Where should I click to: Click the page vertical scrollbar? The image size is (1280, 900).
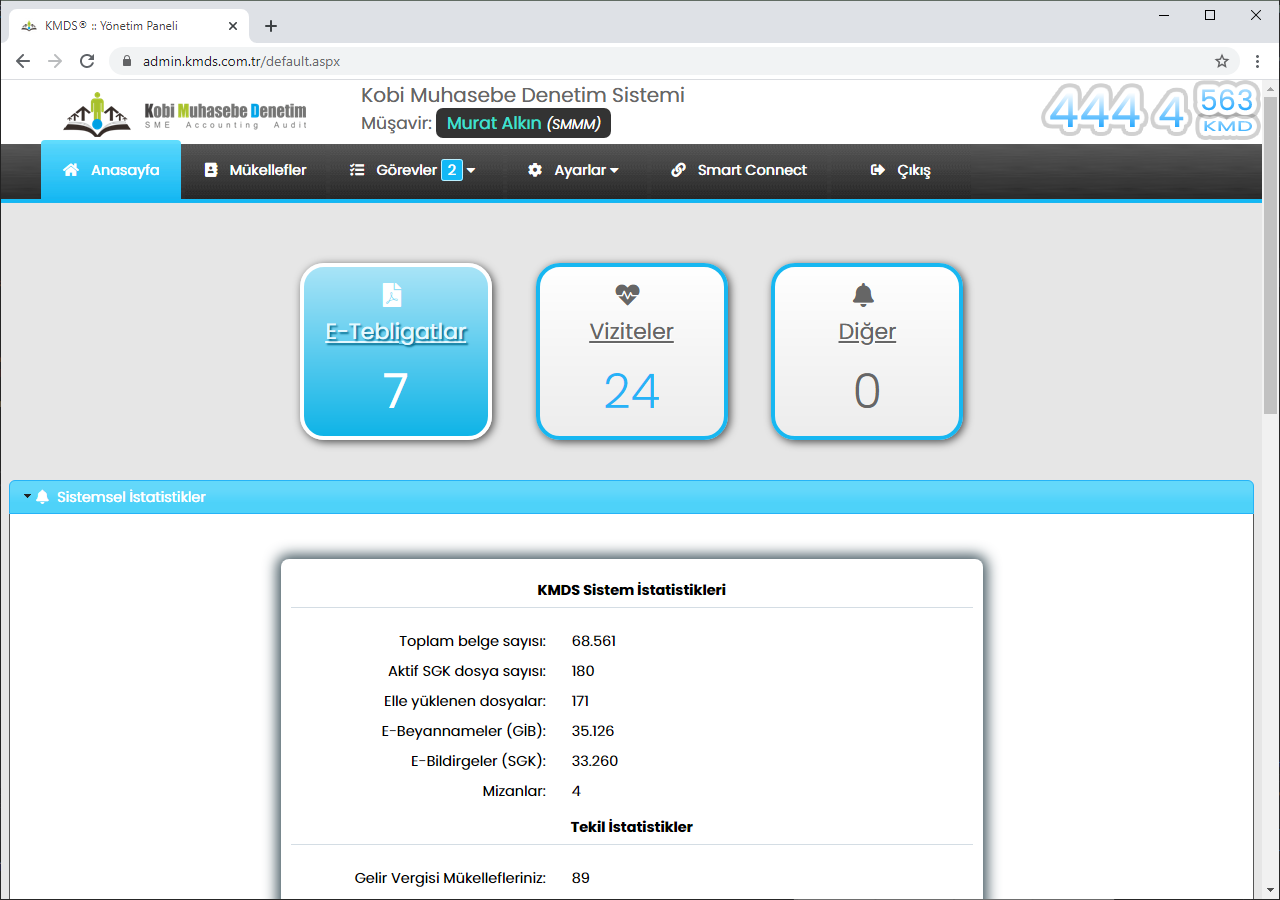1271,255
